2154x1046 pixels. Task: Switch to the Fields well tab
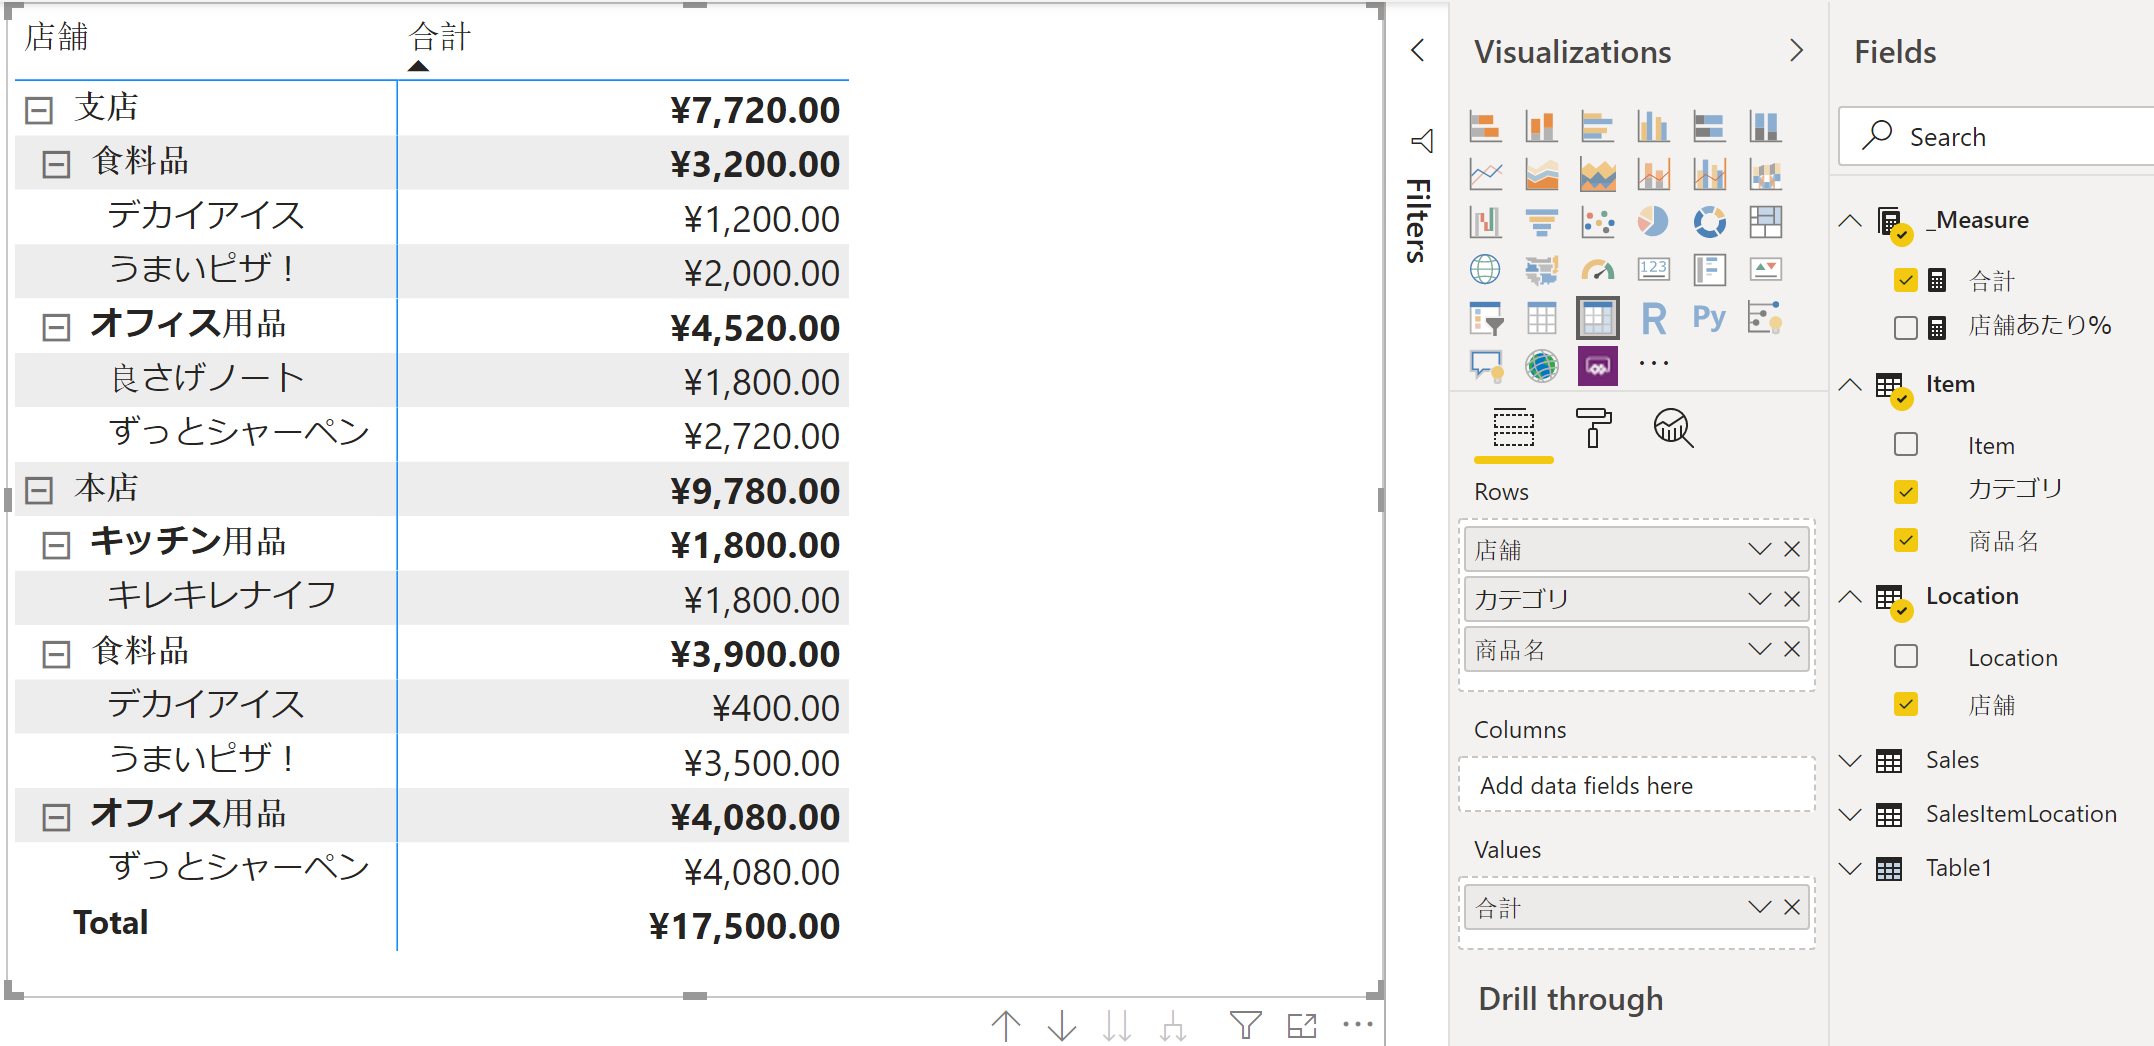(1513, 428)
